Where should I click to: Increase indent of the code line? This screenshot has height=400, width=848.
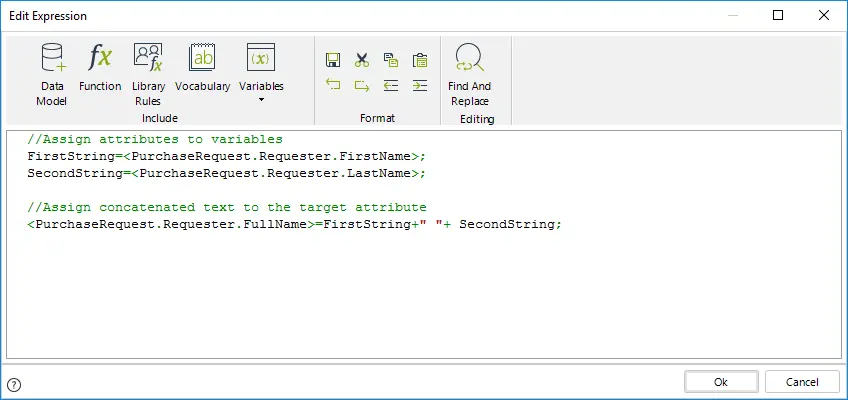(x=420, y=85)
